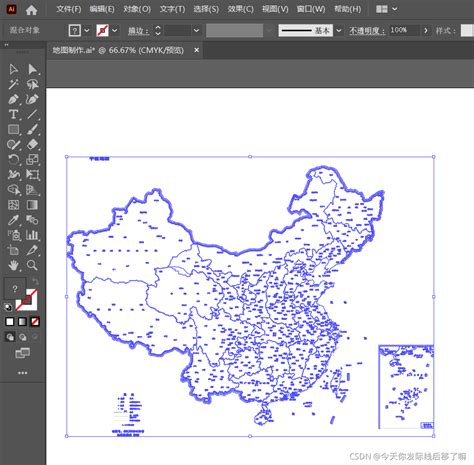This screenshot has width=474, height=465.
Task: Open the 对象(O) menu
Action: click(137, 9)
